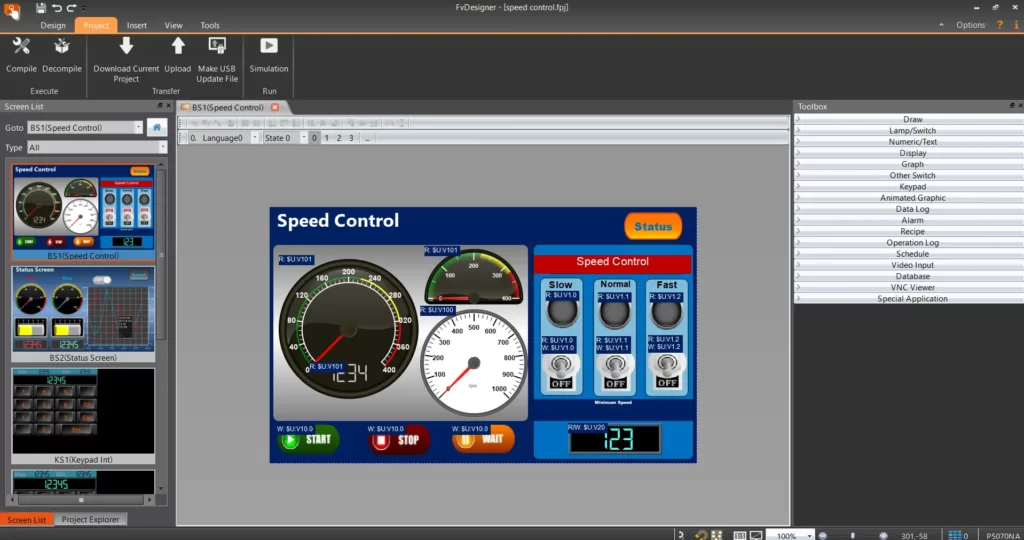Click the green START button on canvas
This screenshot has width=1024, height=540.
coord(308,439)
